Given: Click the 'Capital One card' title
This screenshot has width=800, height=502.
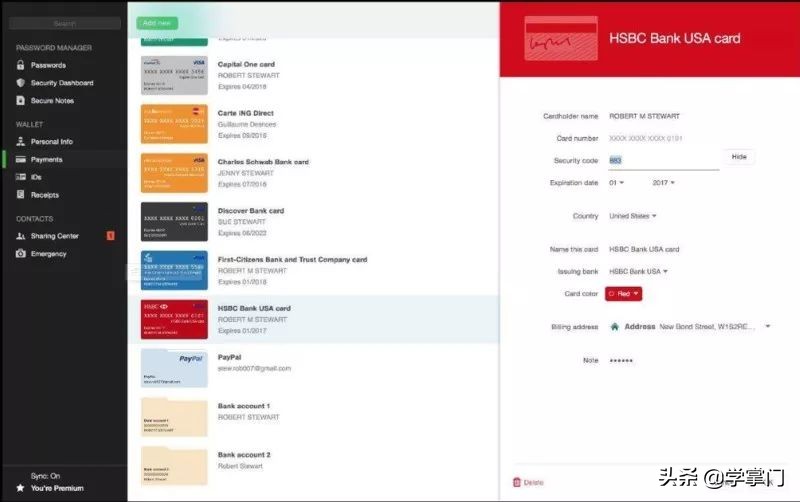Looking at the screenshot, I should [246, 64].
